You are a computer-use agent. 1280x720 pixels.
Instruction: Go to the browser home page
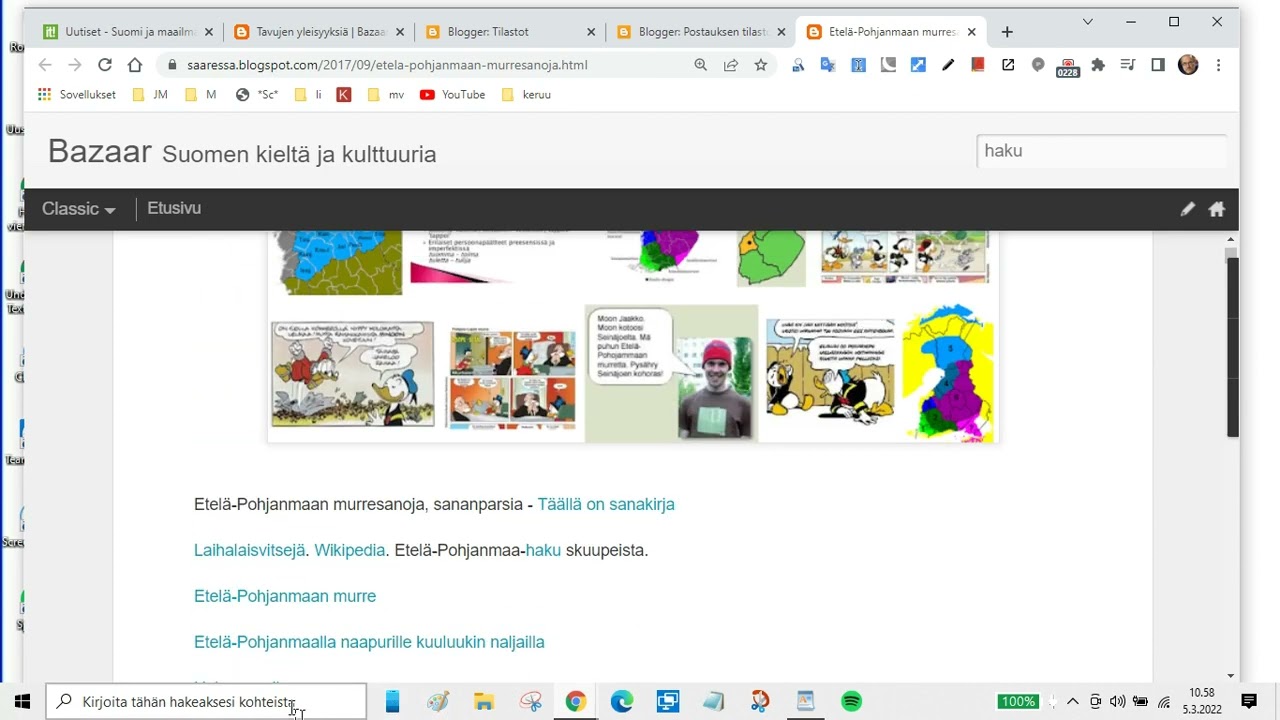135,65
